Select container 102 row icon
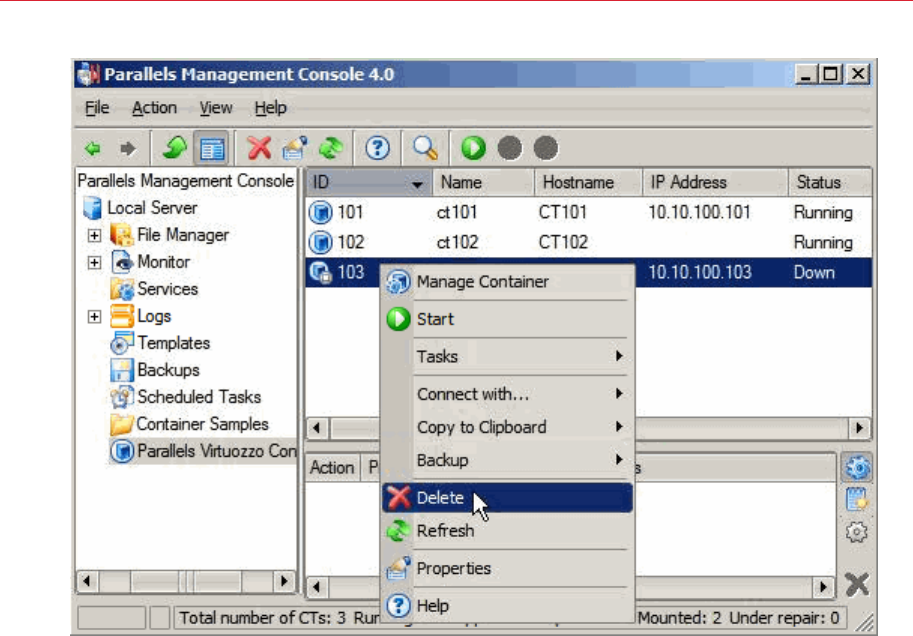This screenshot has height=636, width=913. click(320, 242)
